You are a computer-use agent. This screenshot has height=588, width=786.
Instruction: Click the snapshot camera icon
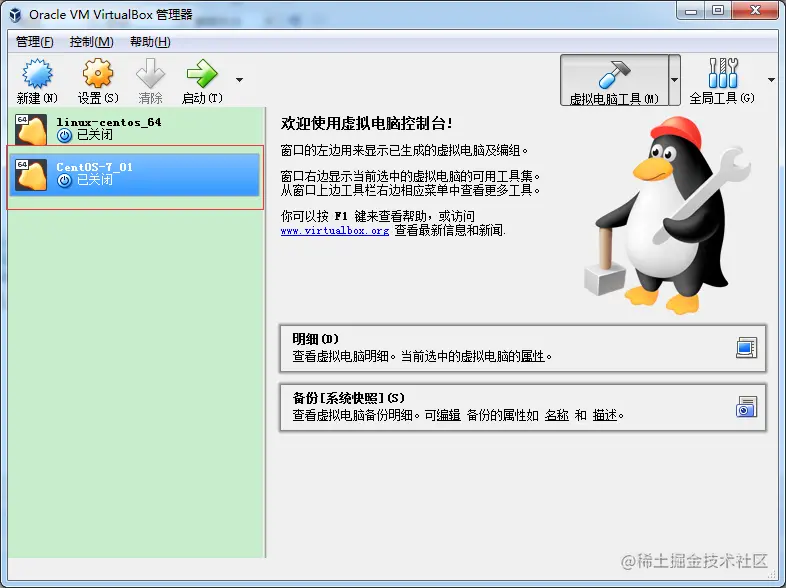[x=746, y=407]
